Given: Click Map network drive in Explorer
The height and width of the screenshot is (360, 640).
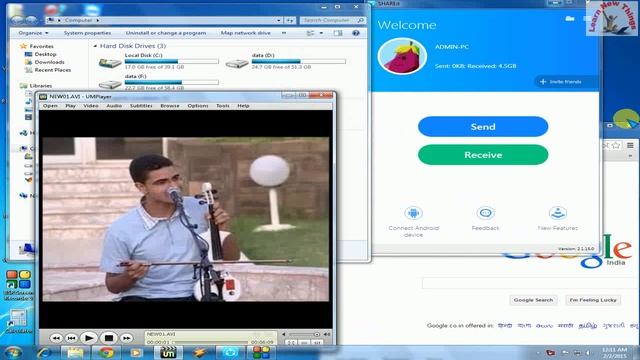Looking at the screenshot, I should [246, 33].
